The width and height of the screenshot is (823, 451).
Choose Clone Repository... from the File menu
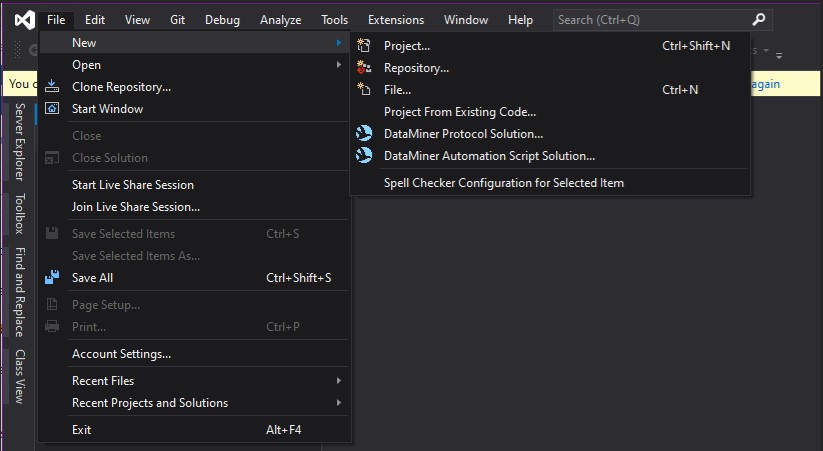tap(194, 87)
